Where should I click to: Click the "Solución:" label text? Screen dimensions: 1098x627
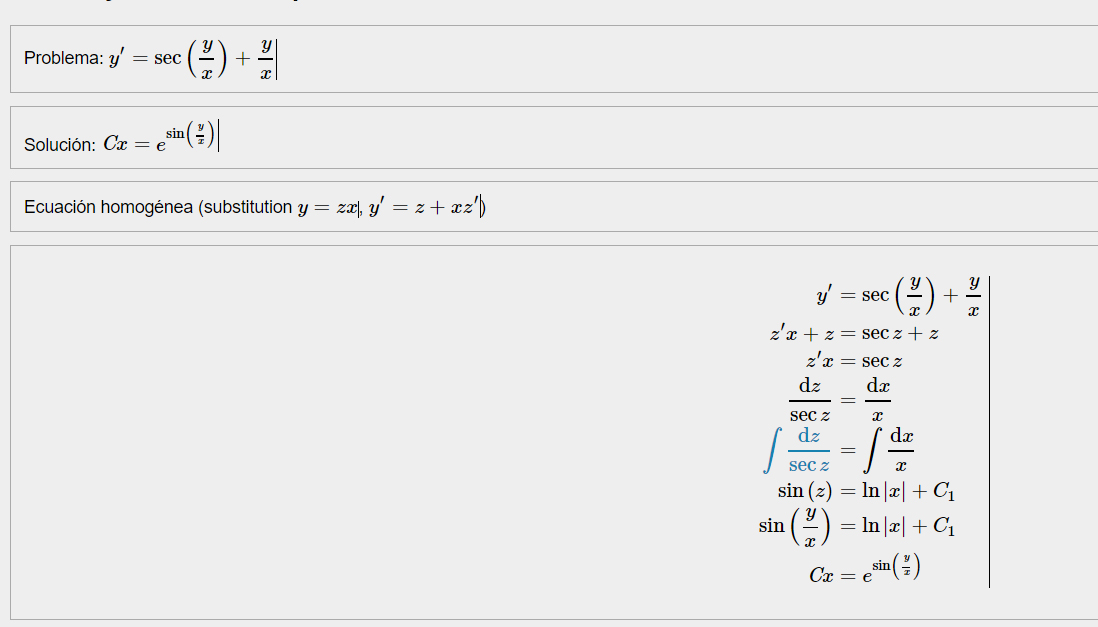[x=60, y=145]
